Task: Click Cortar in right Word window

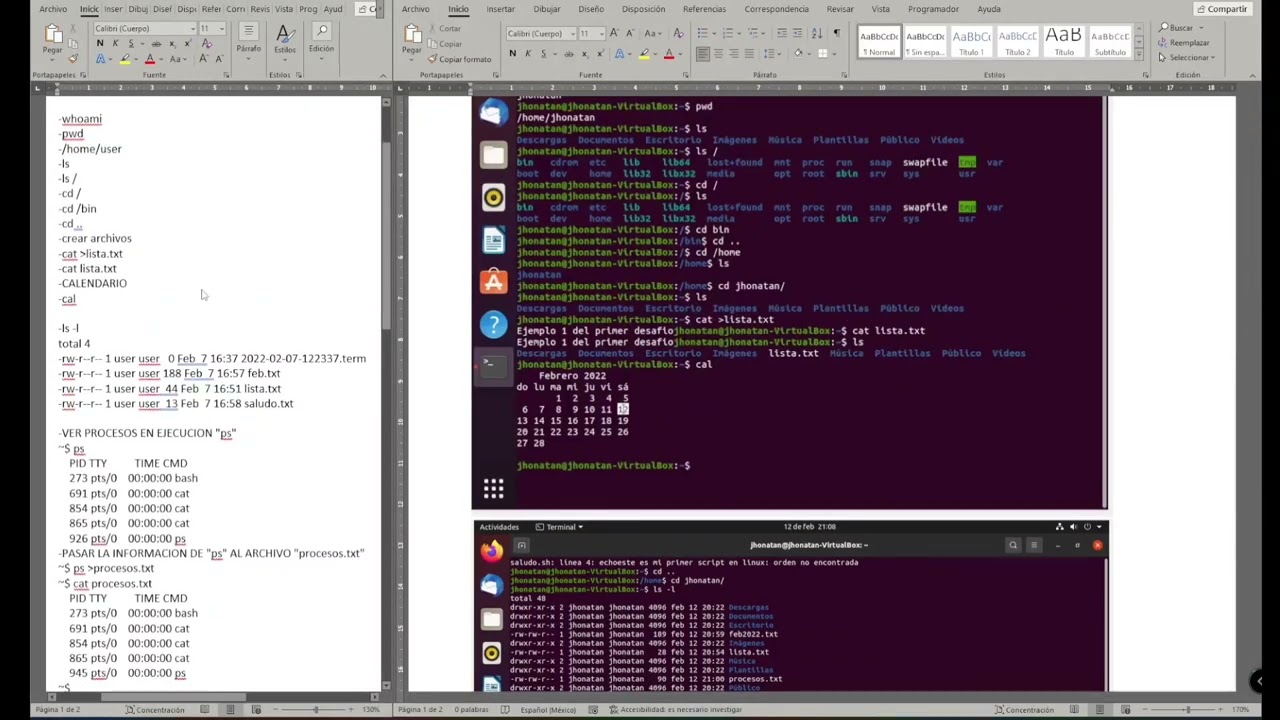Action: point(445,28)
